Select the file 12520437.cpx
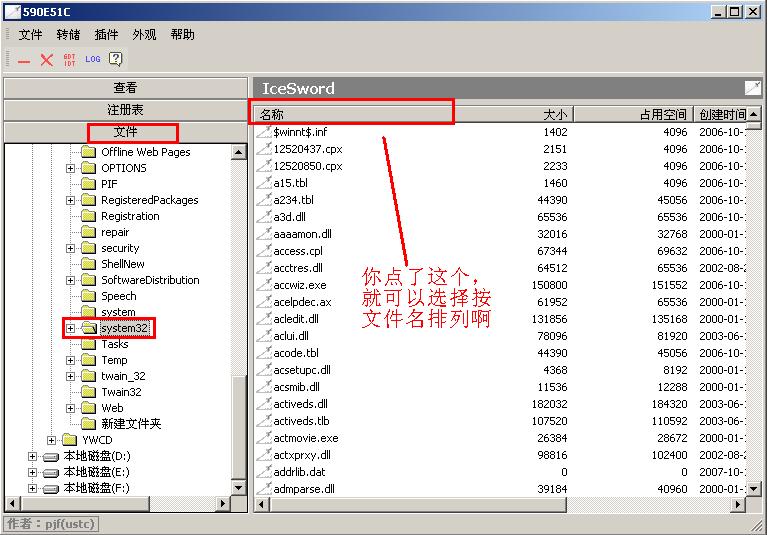 coord(308,149)
